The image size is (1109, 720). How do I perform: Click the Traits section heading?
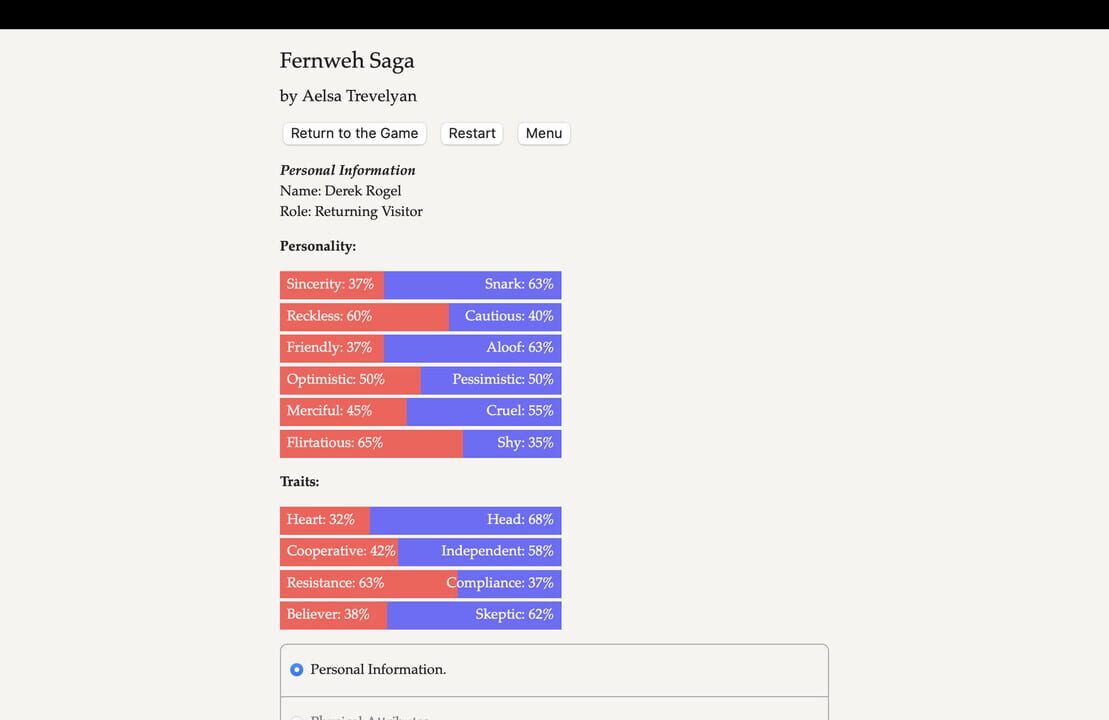(299, 481)
